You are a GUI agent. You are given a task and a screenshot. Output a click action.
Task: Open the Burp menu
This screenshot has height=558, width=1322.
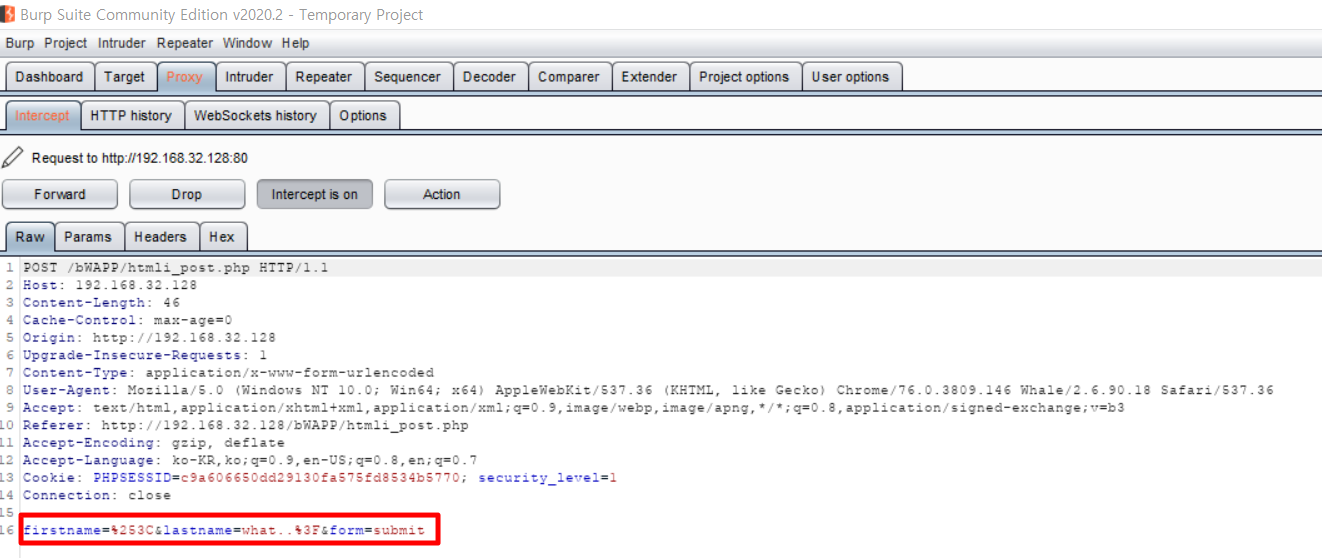tap(19, 43)
